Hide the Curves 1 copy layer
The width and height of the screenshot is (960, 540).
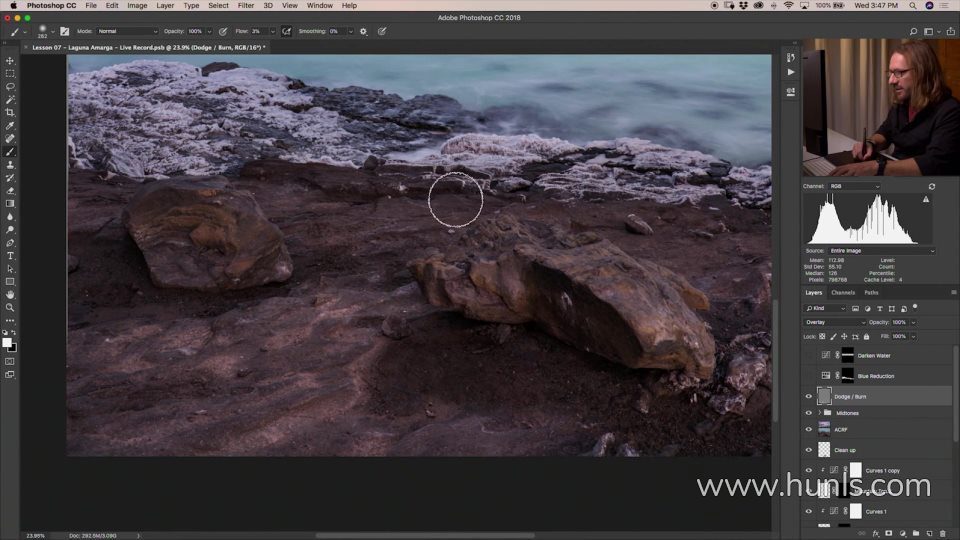(808, 470)
